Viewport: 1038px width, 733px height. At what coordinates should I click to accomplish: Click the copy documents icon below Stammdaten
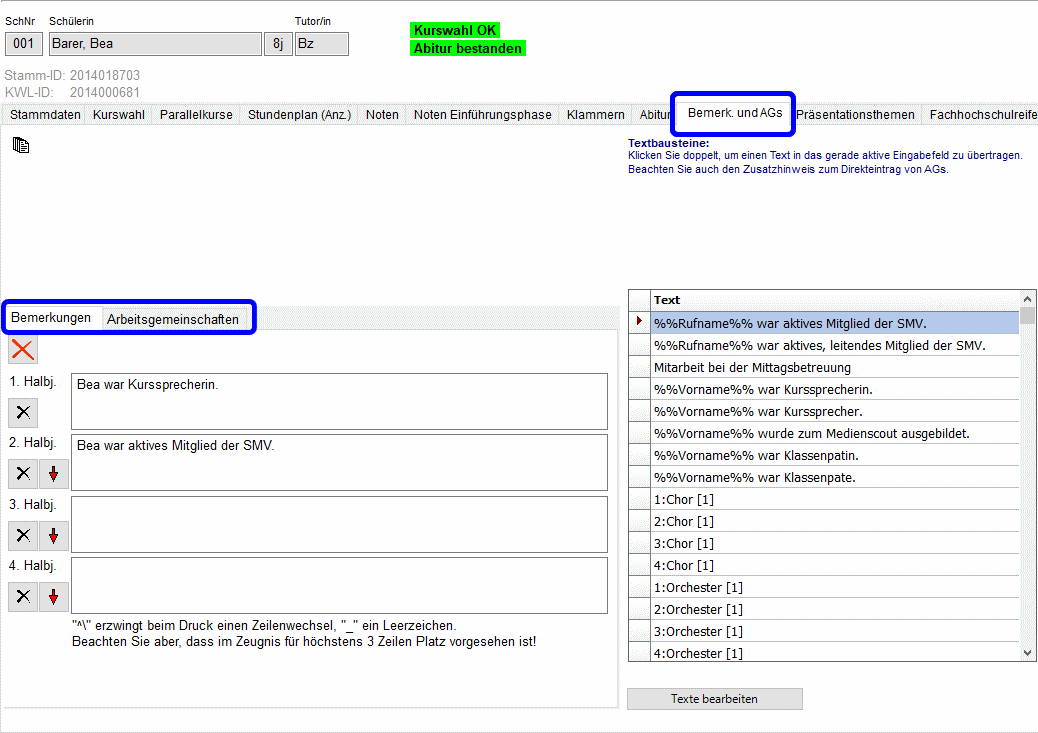(x=21, y=146)
